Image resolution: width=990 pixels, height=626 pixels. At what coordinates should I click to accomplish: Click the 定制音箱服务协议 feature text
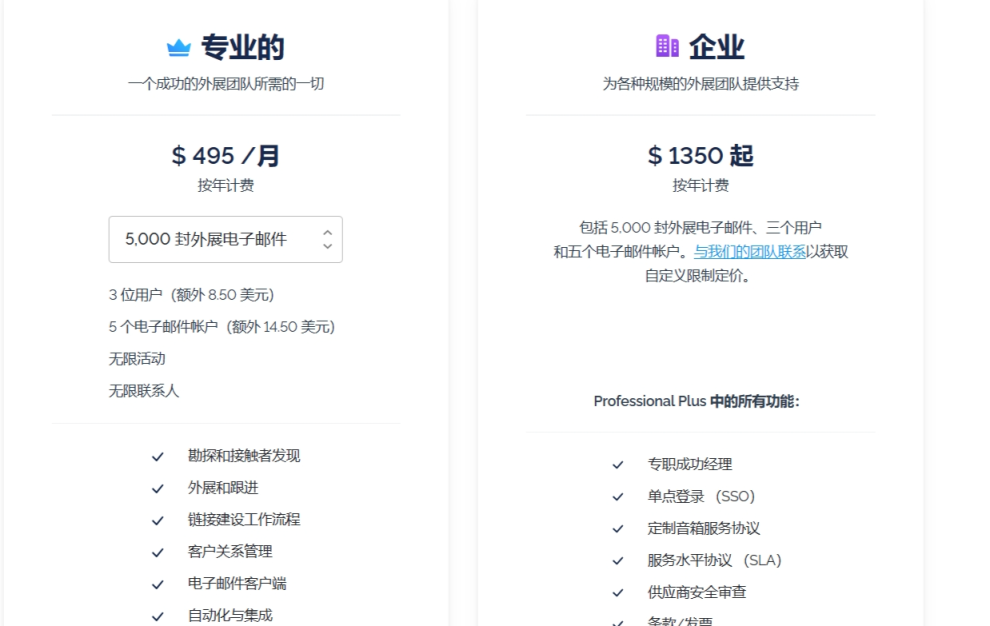click(703, 528)
